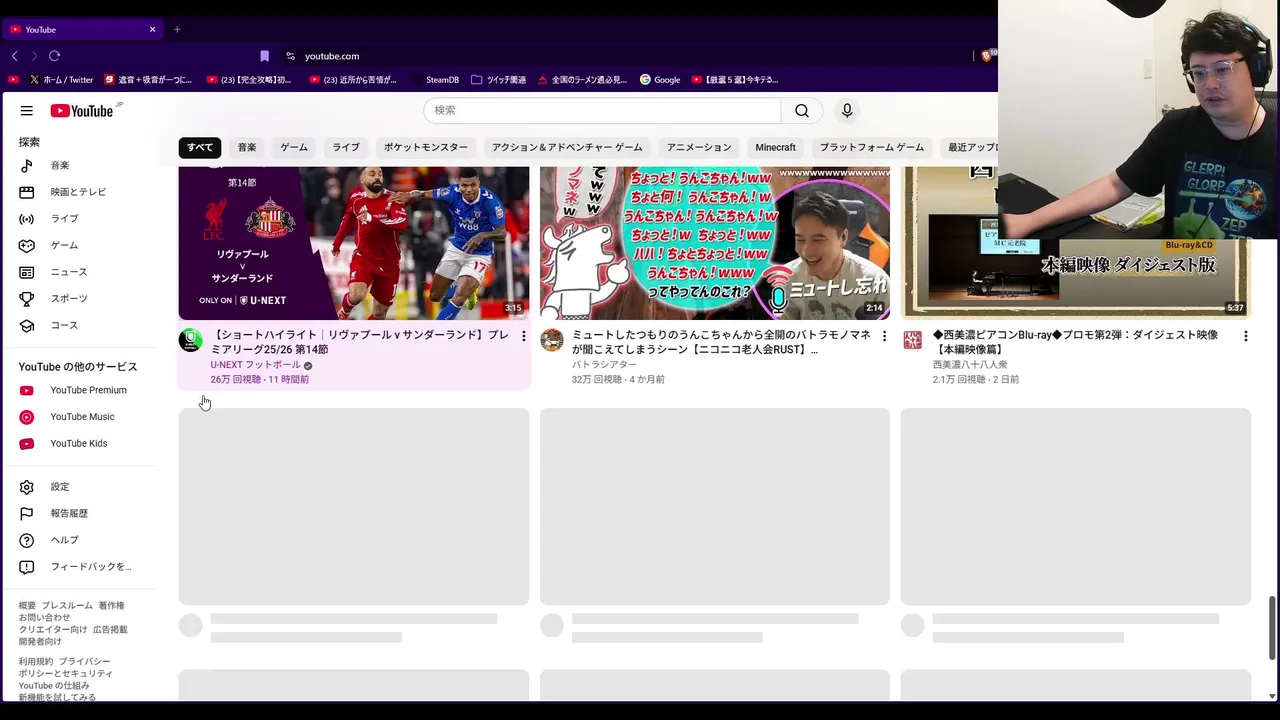Select プラットフォーム ゲーム filter chip
This screenshot has height=720, width=1280.
coord(872,147)
